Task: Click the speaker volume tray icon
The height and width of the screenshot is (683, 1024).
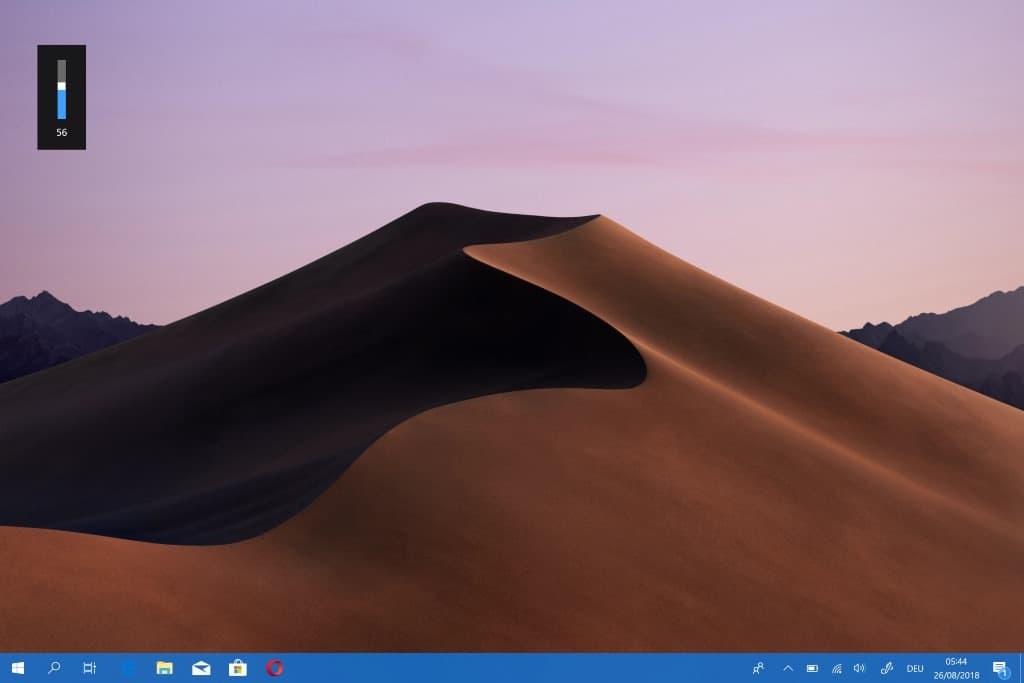Action: 859,668
